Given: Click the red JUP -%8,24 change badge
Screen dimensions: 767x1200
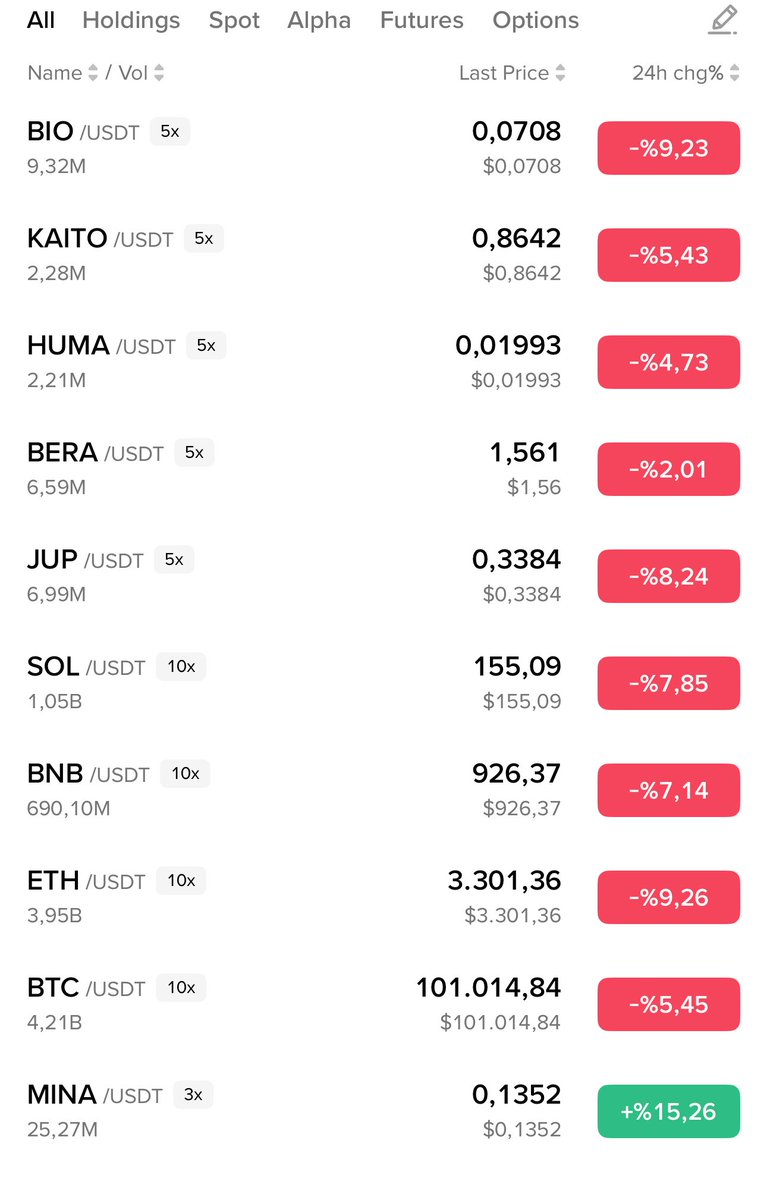Looking at the screenshot, I should 668,576.
